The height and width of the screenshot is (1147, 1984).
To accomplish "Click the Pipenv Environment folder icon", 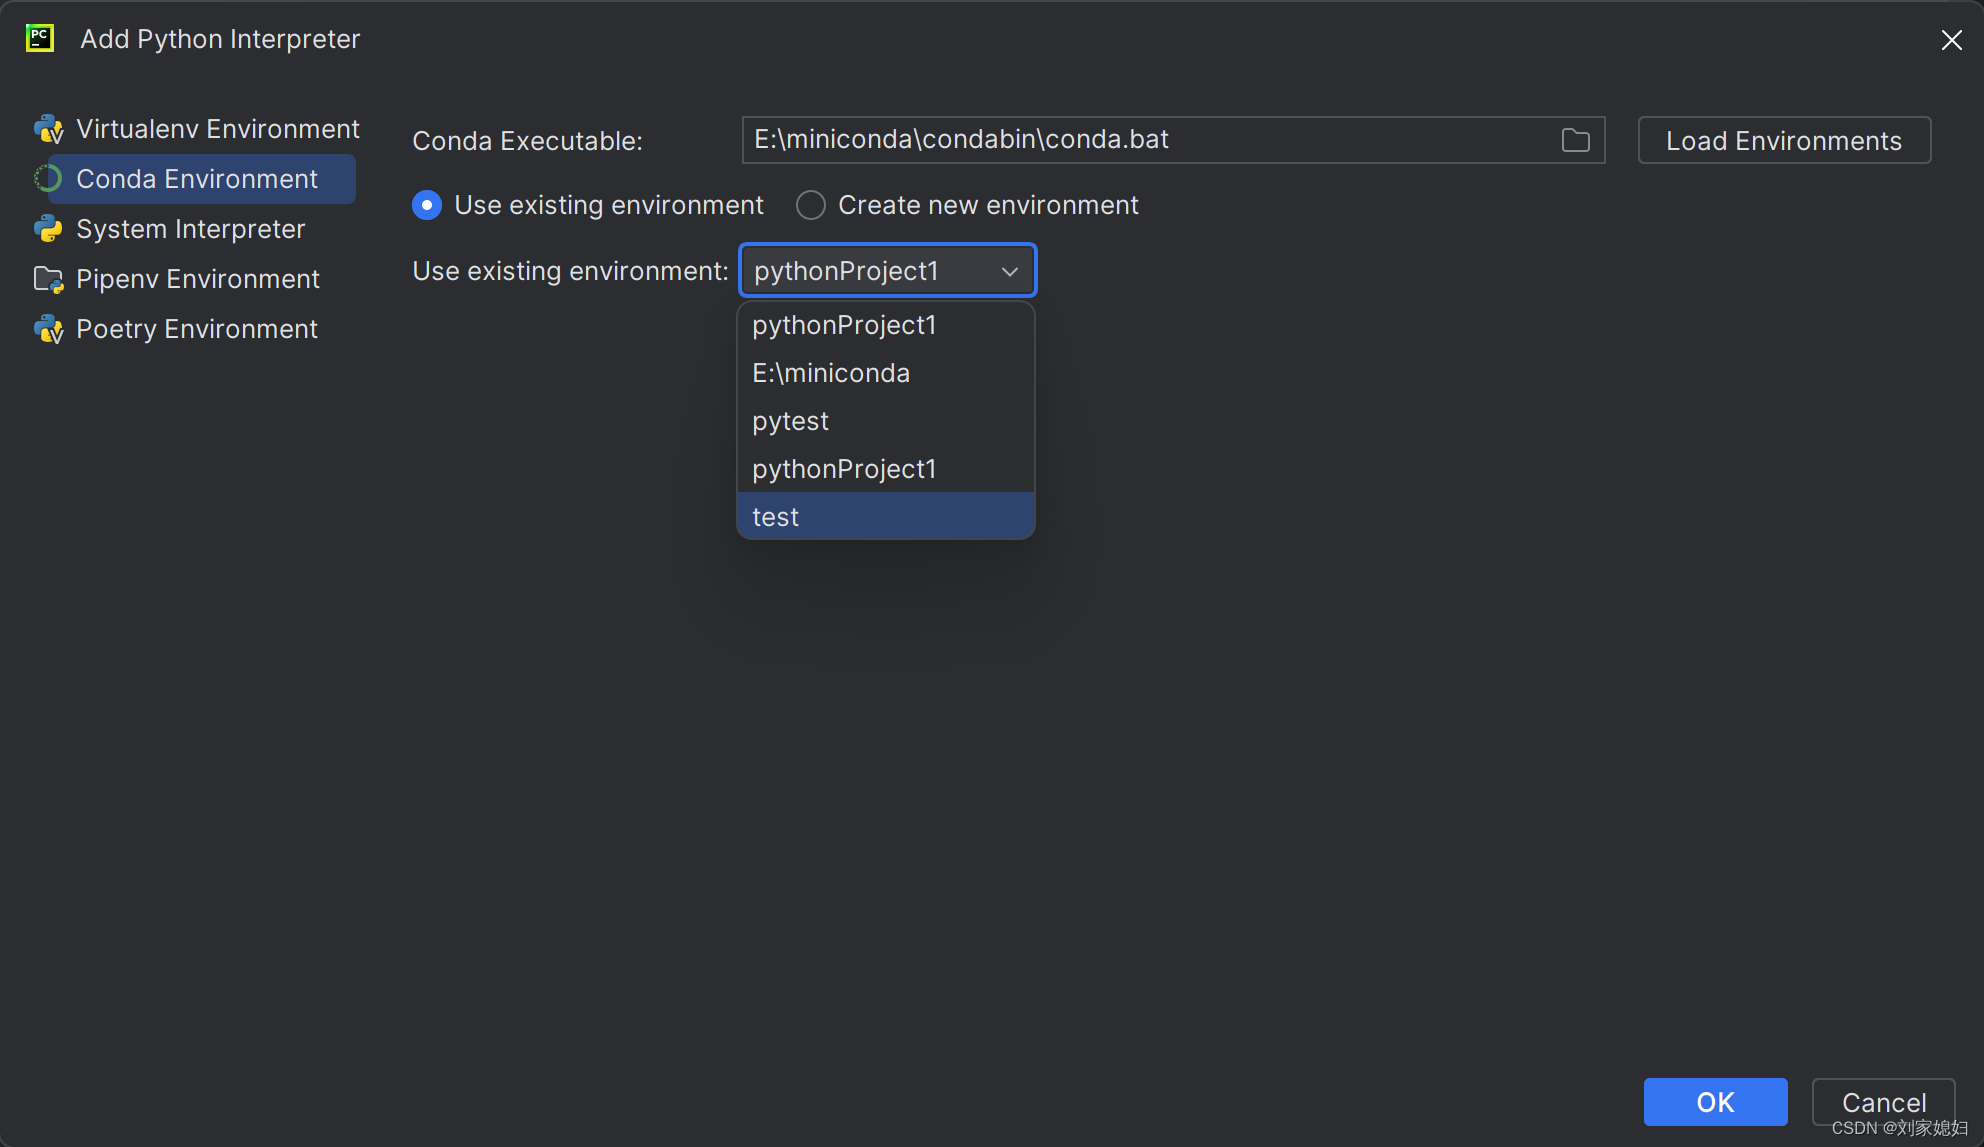I will point(48,279).
